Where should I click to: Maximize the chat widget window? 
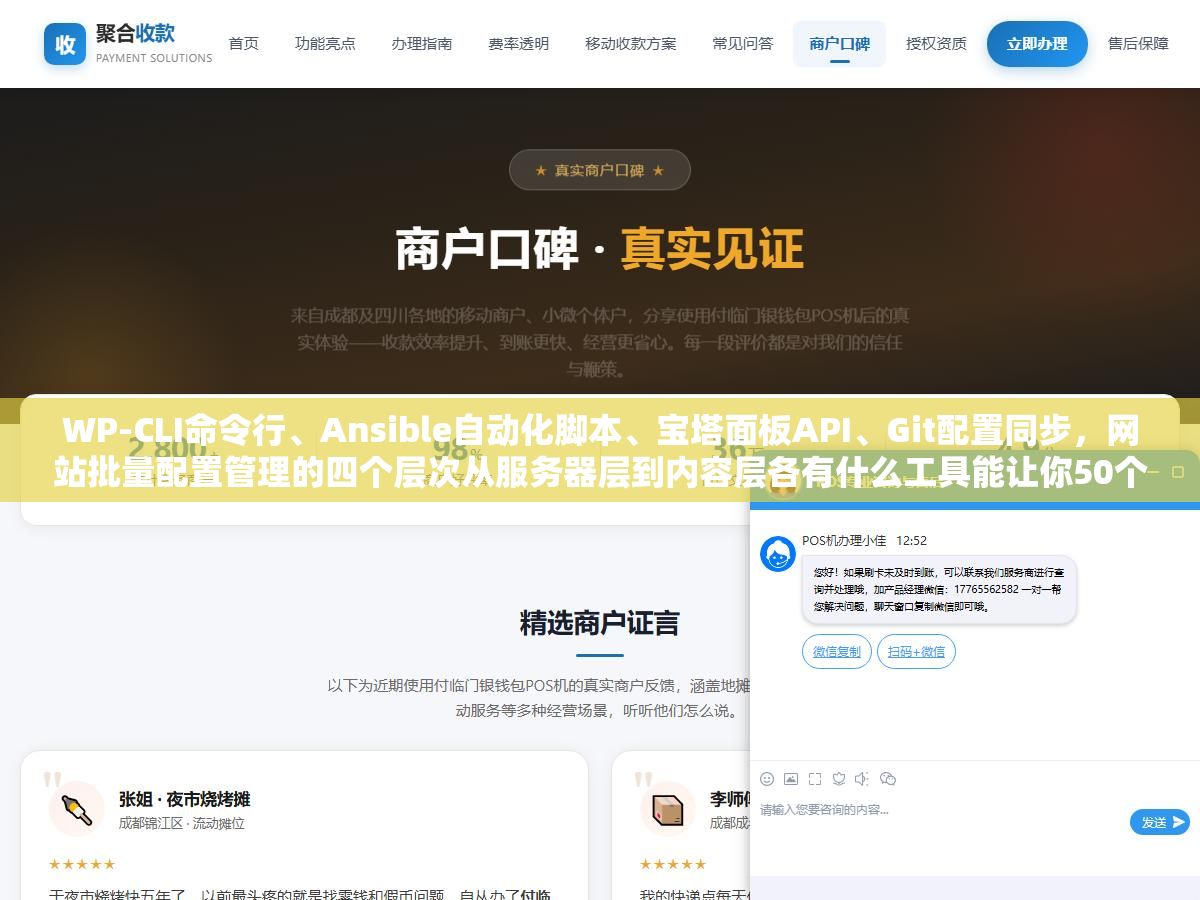click(1178, 471)
